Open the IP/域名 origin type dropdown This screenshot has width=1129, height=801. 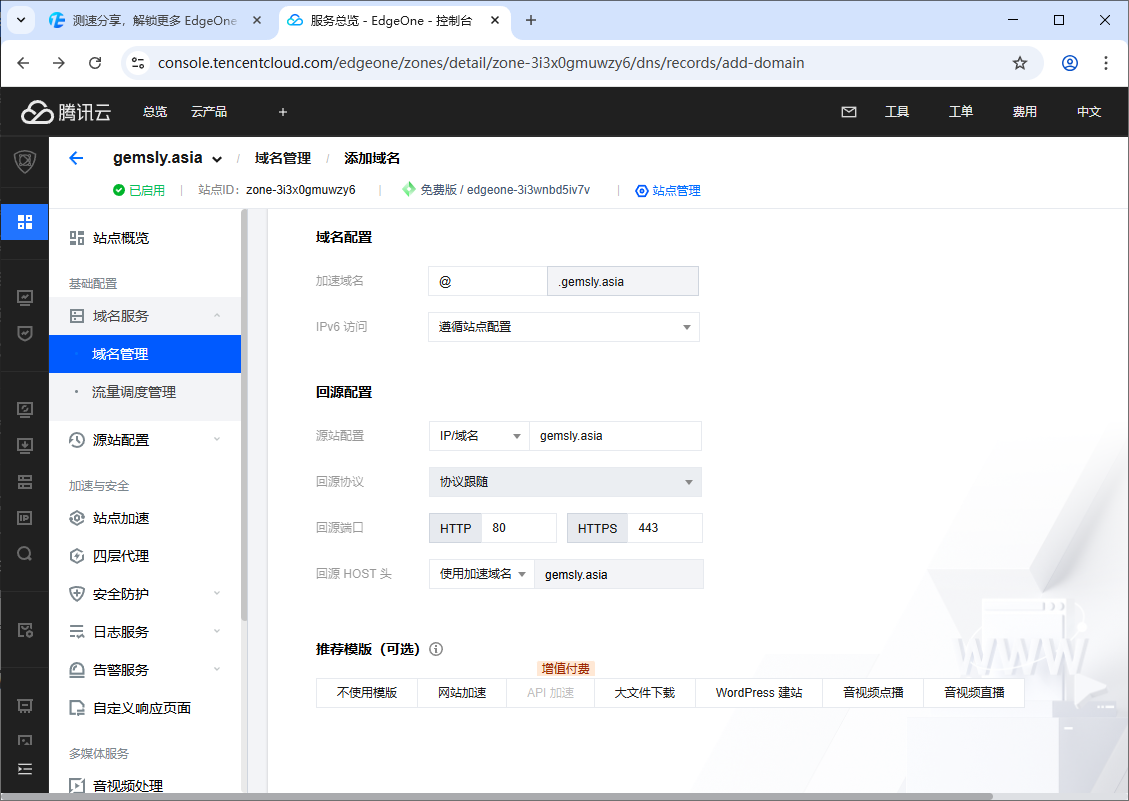[478, 436]
